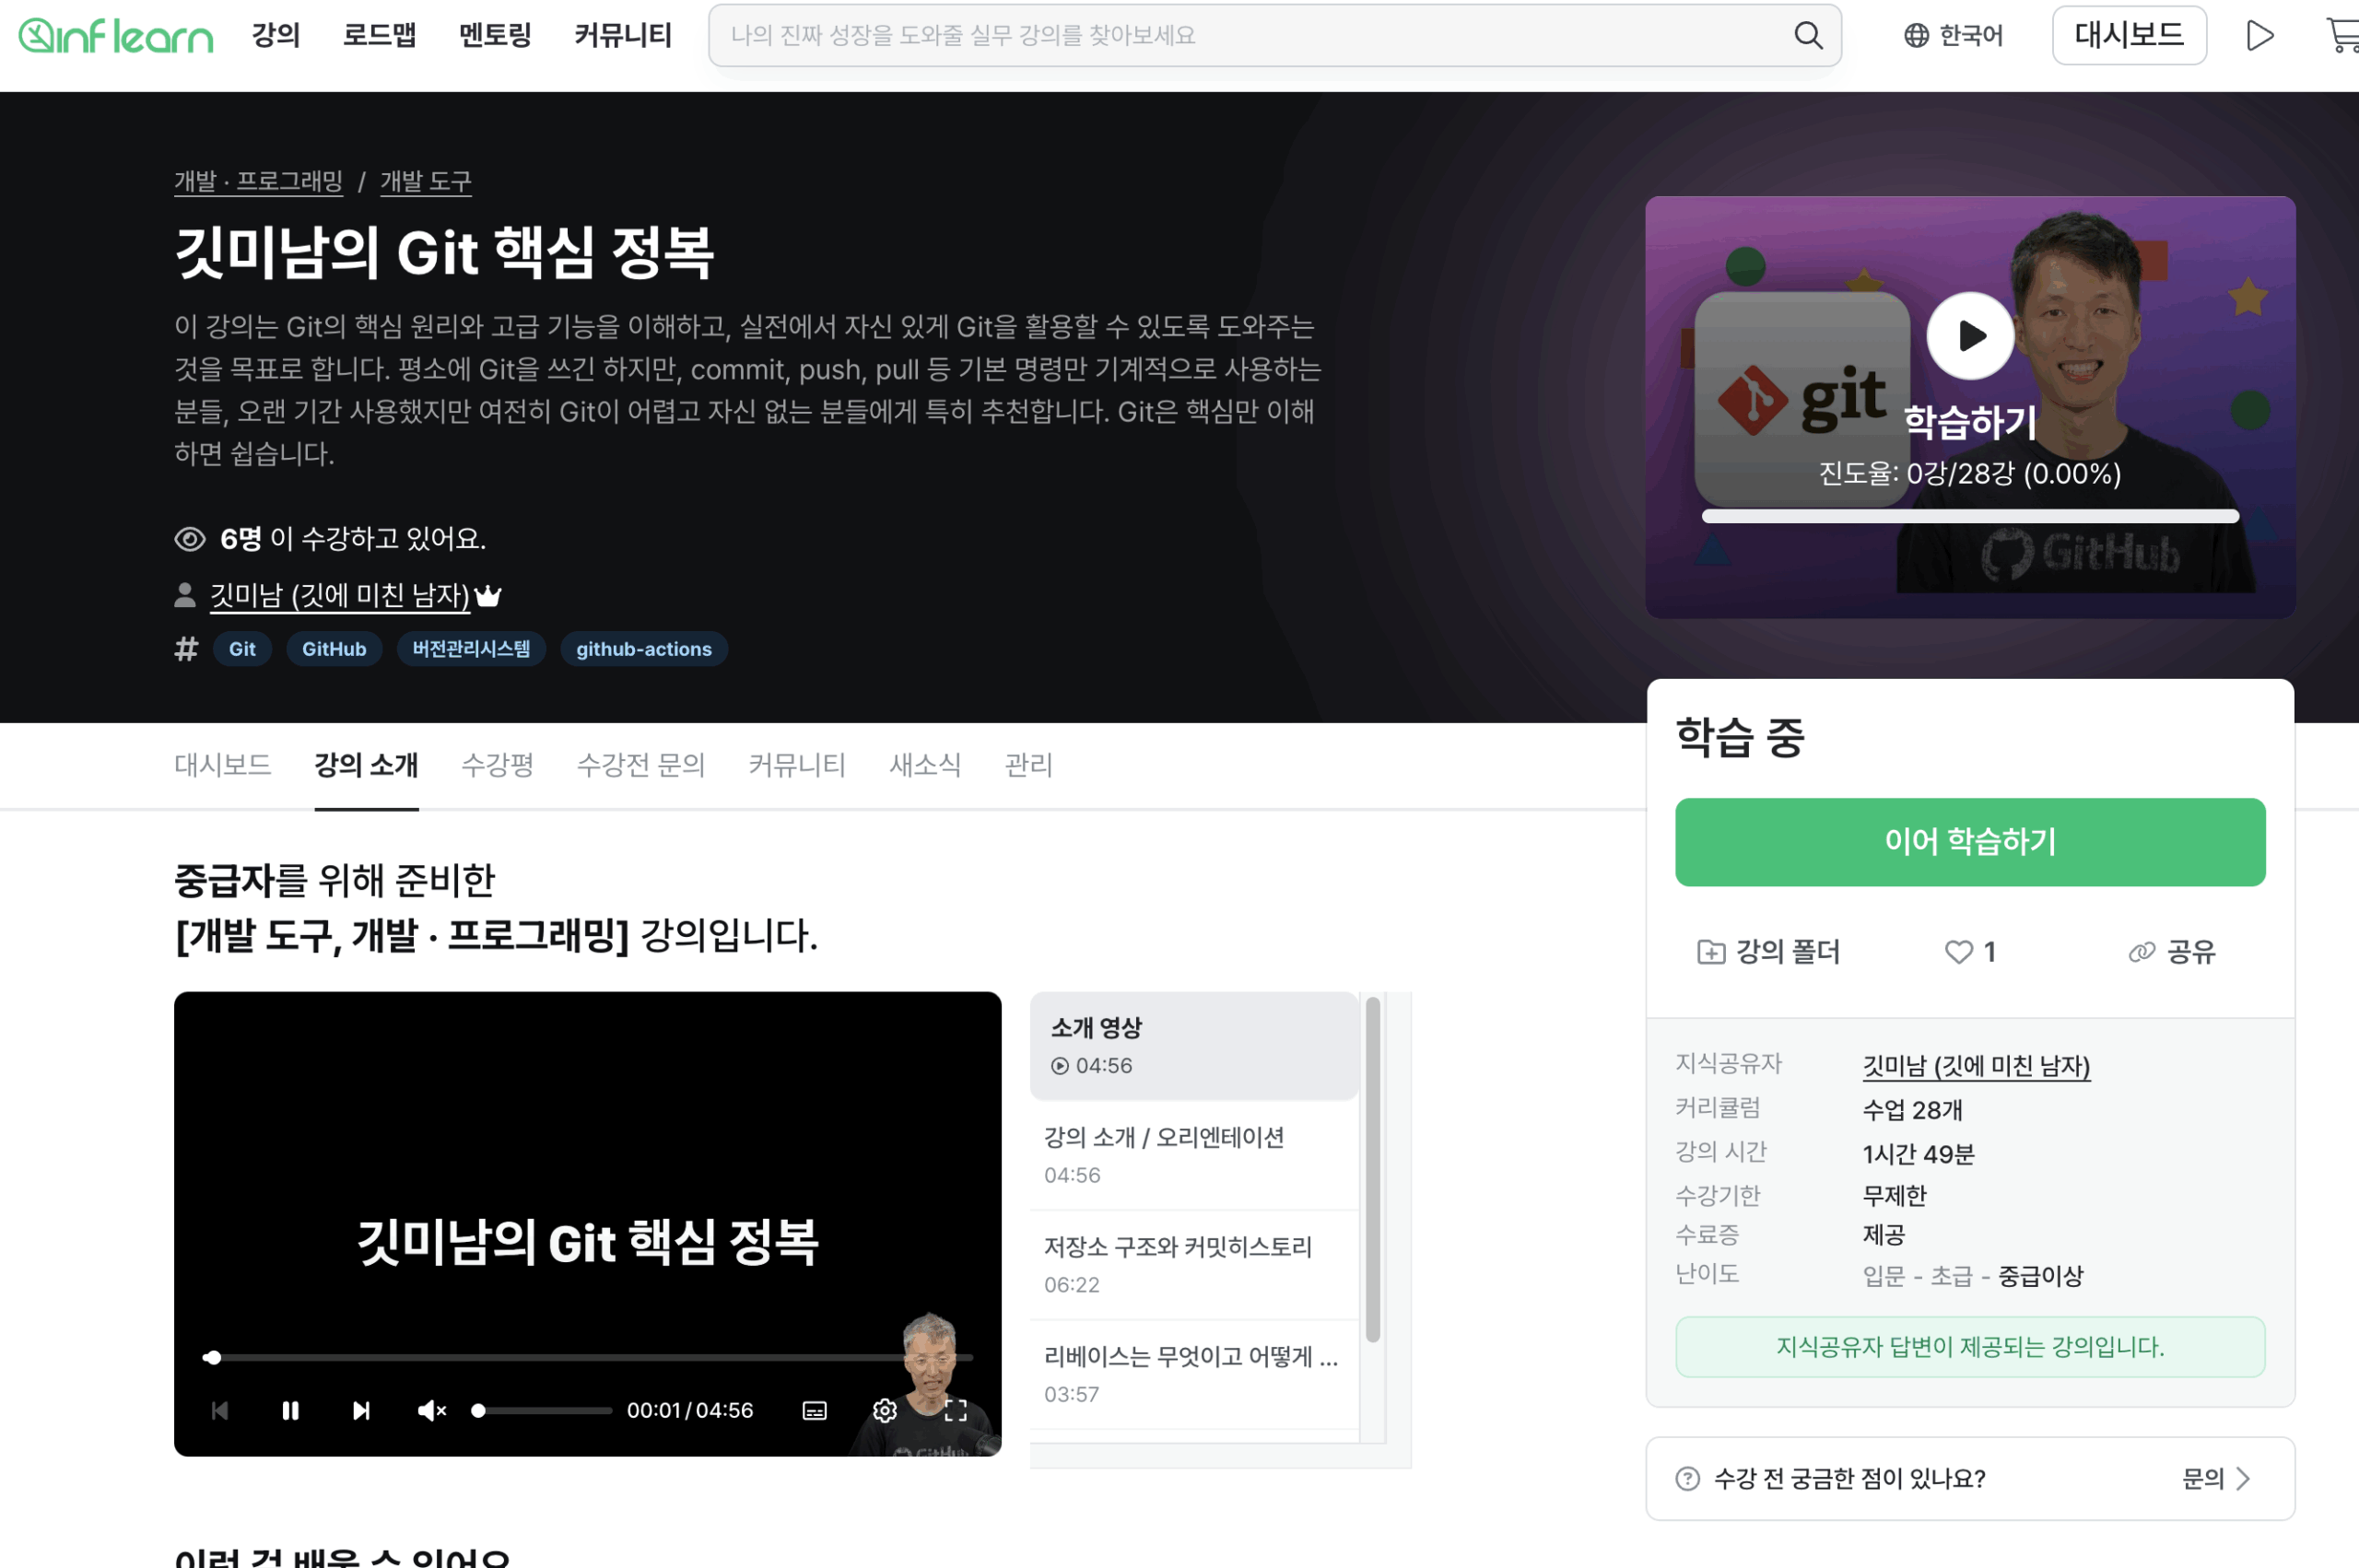Click the hashtag icon before tags
This screenshot has width=2359, height=1568.
[x=186, y=649]
